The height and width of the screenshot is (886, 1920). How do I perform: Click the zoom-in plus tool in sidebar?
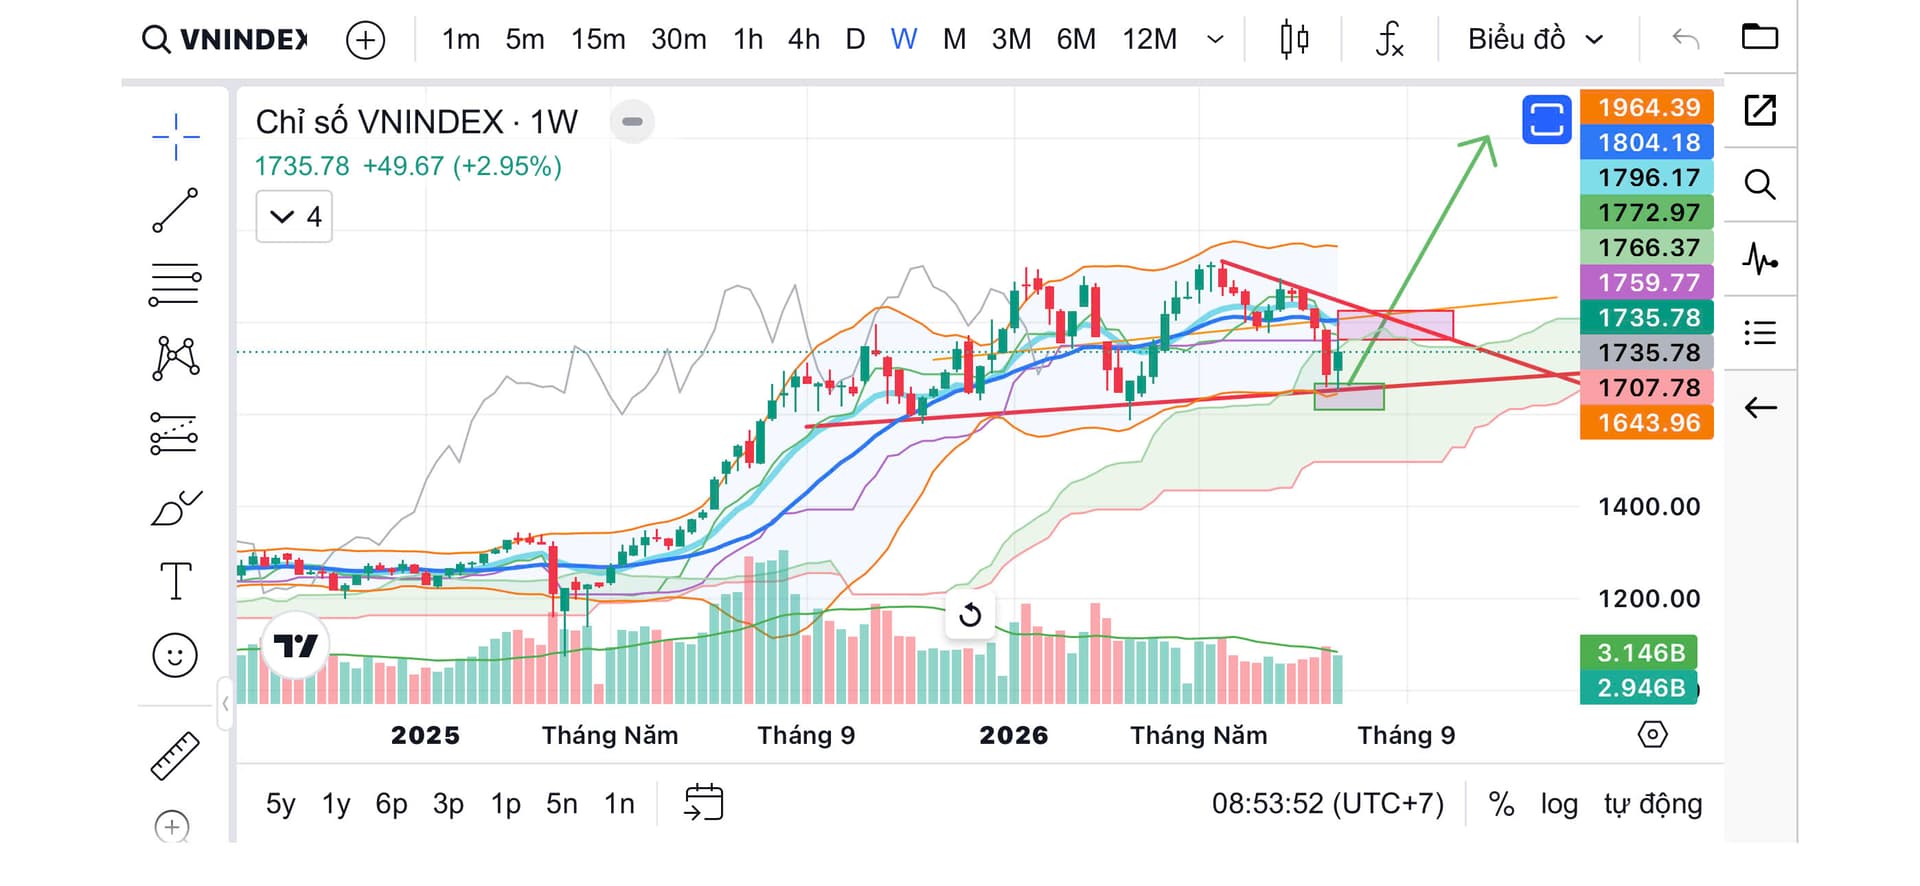tap(172, 827)
